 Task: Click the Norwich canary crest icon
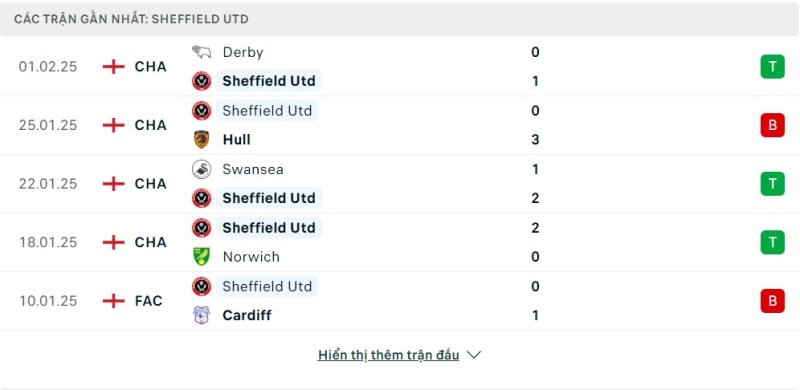pos(202,256)
